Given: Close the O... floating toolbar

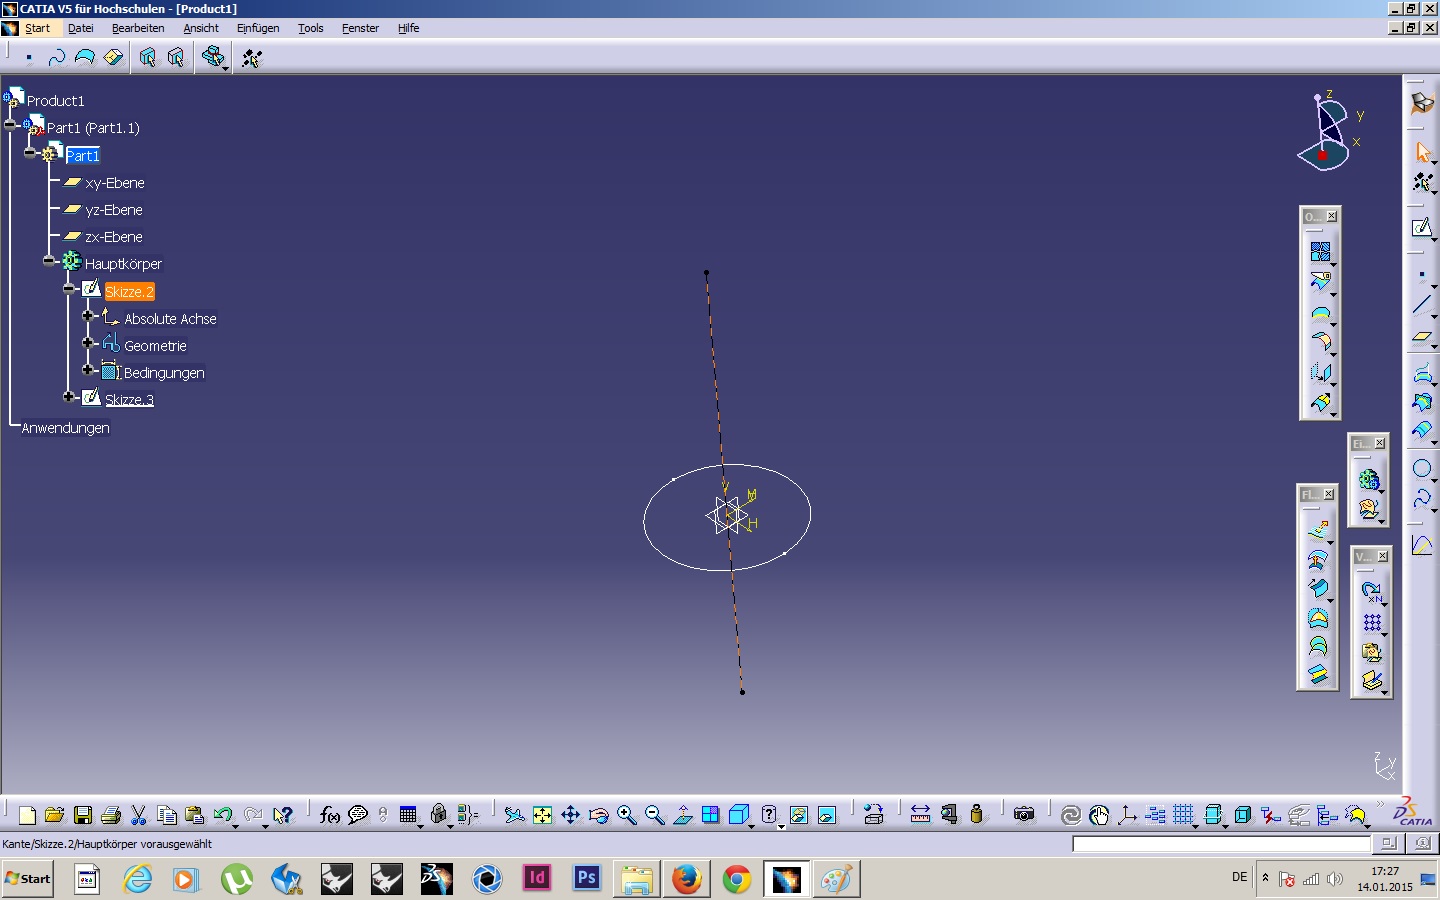Looking at the screenshot, I should (x=1331, y=216).
